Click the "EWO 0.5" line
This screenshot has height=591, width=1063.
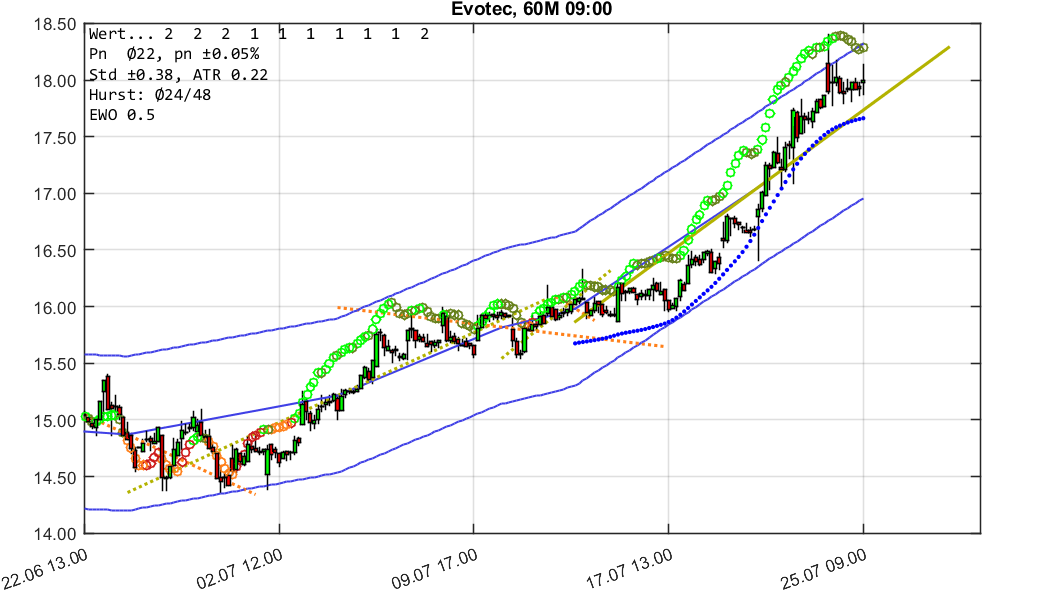pos(122,115)
